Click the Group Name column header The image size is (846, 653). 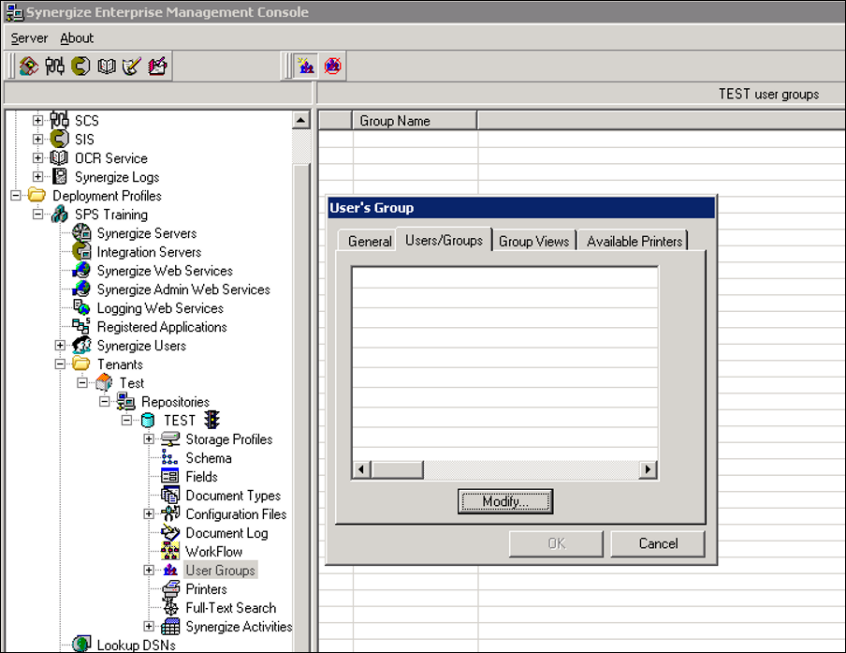(414, 121)
